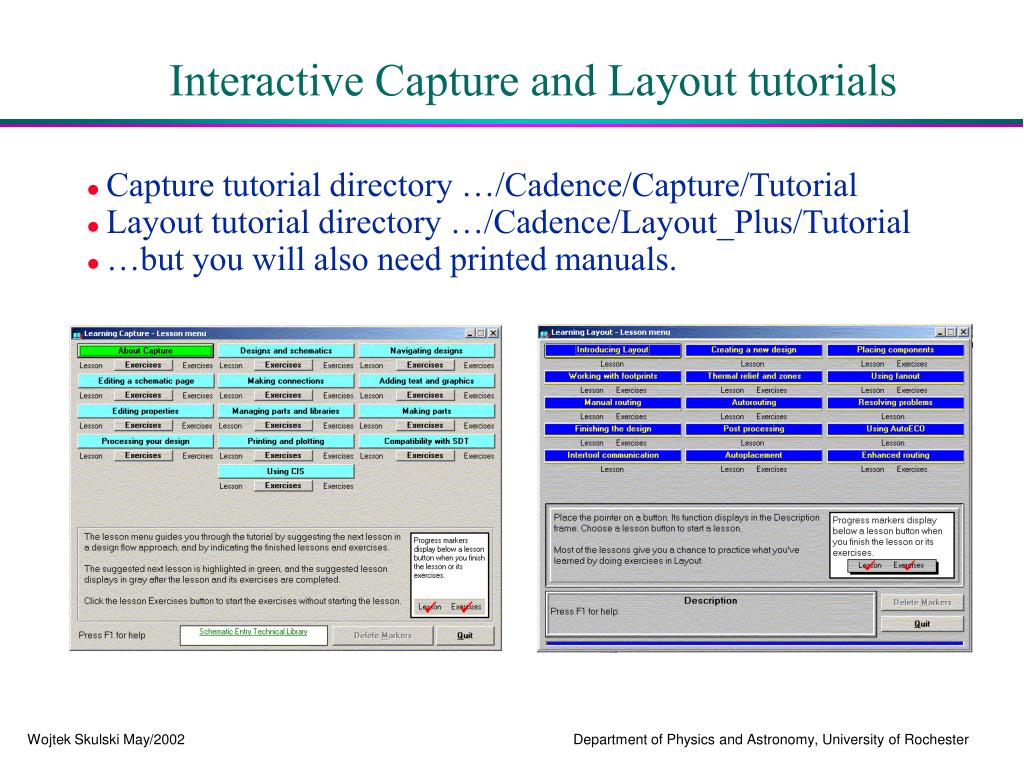Click Delete Markers in Layout window
1024x768 pixels.
[x=922, y=602]
